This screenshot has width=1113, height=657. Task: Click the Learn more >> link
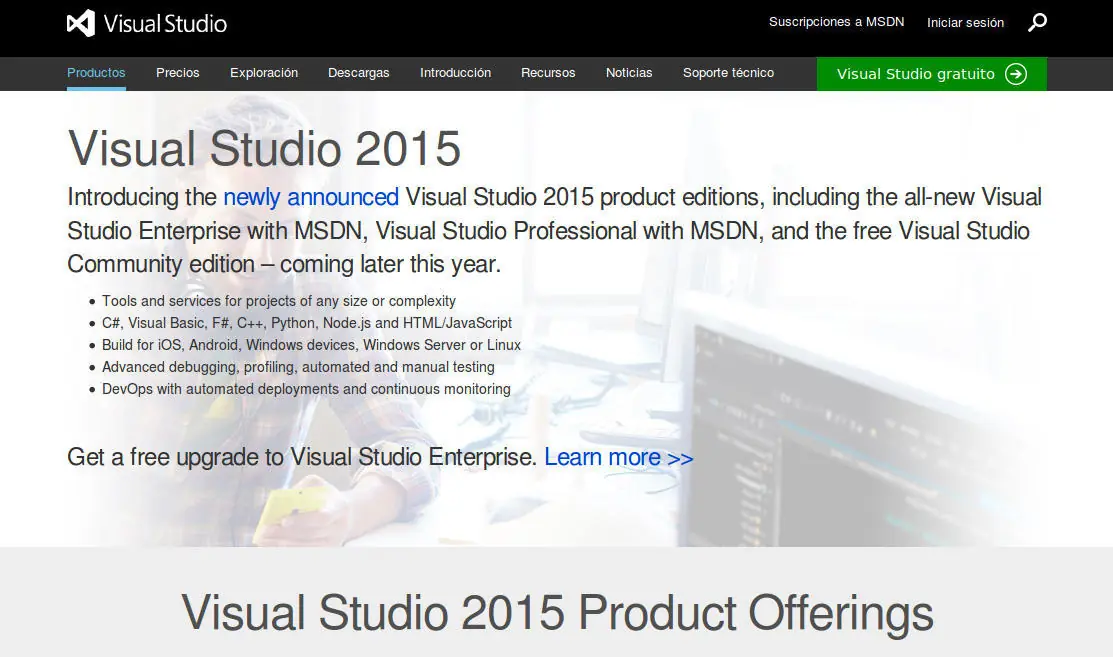619,457
